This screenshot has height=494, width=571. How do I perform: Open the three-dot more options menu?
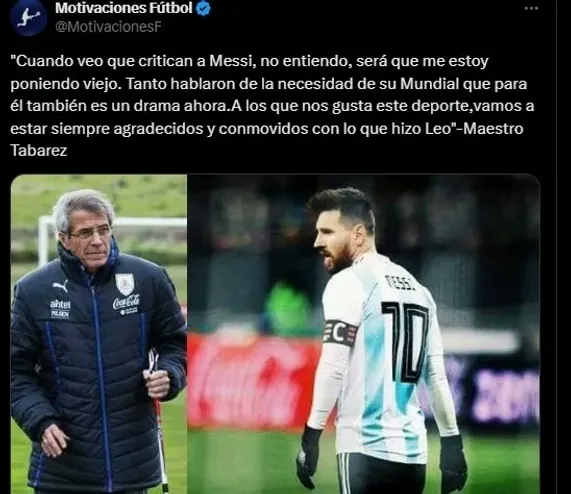[x=531, y=8]
